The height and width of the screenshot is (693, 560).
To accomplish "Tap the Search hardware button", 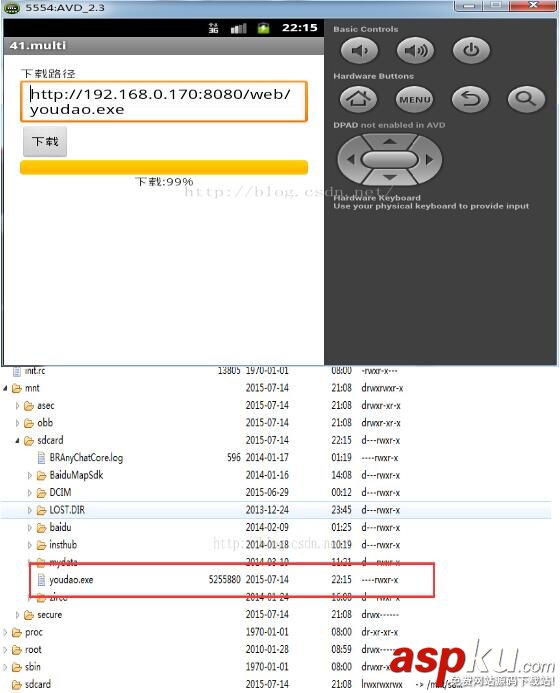I will click(x=526, y=99).
